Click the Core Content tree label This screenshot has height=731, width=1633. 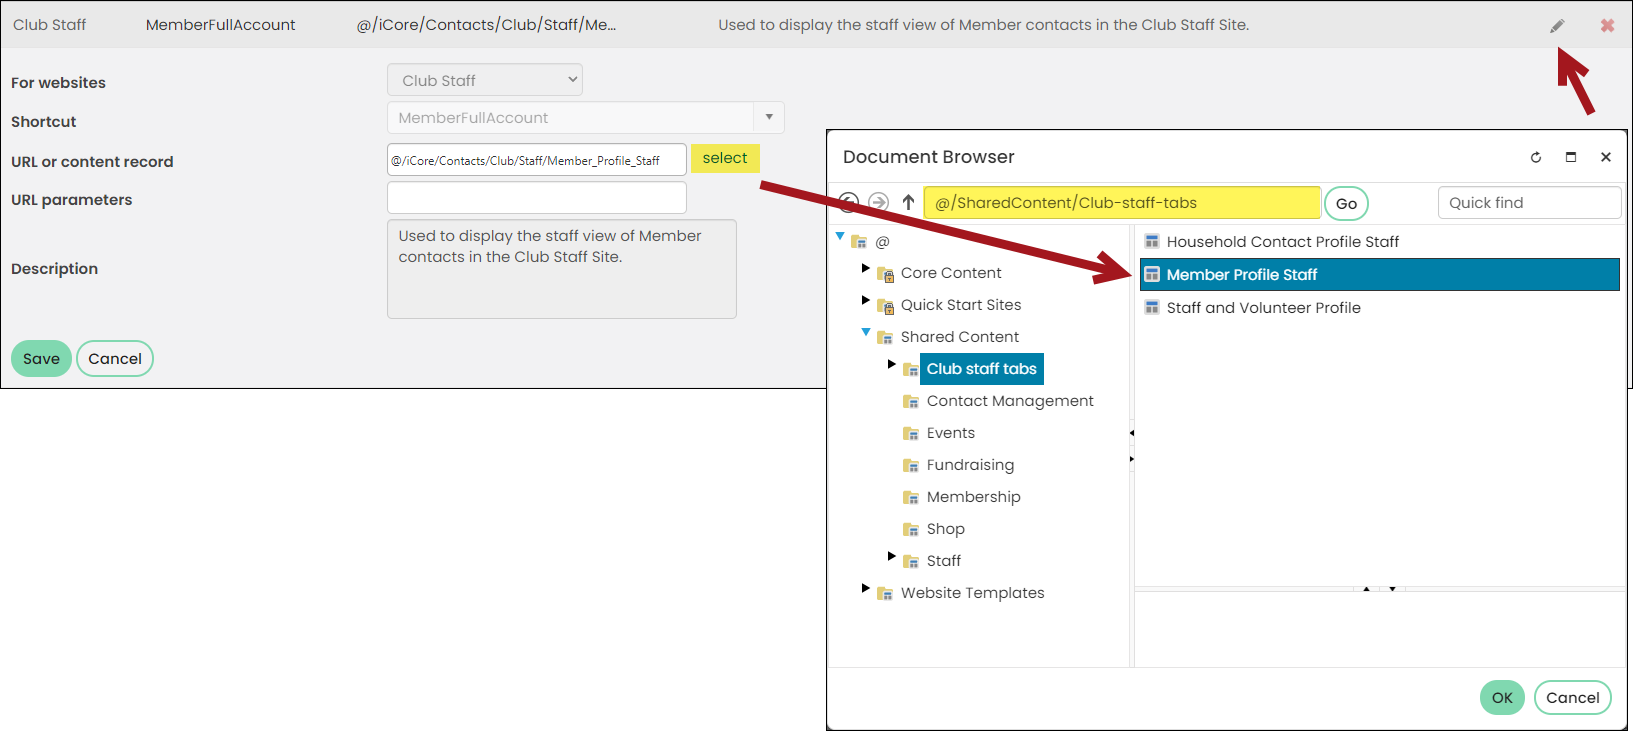951,273
